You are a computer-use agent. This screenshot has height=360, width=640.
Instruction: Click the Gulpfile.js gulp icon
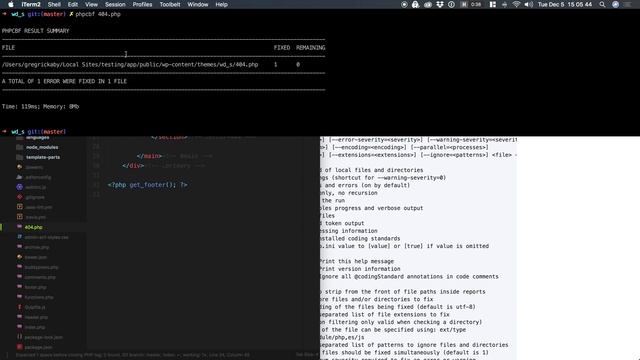tap(19, 307)
